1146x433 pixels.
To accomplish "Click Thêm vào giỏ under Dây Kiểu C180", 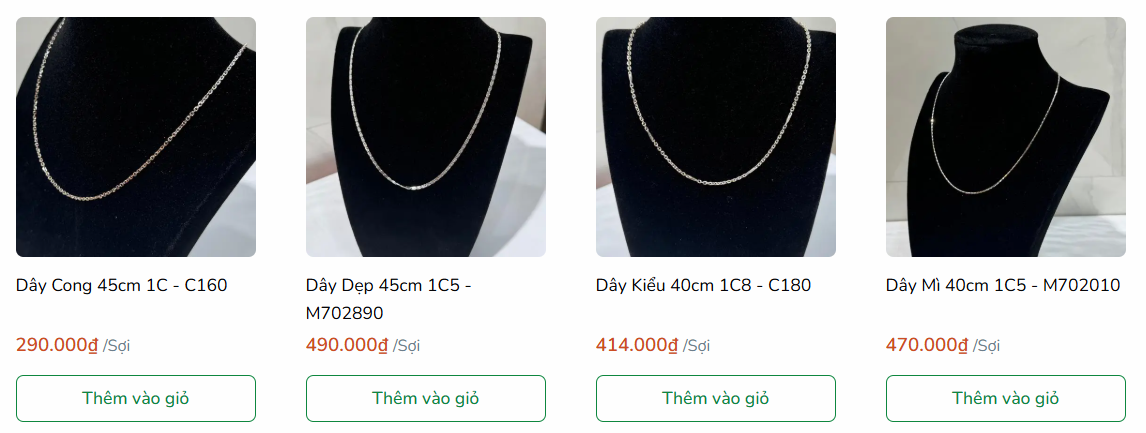I will coord(716,399).
